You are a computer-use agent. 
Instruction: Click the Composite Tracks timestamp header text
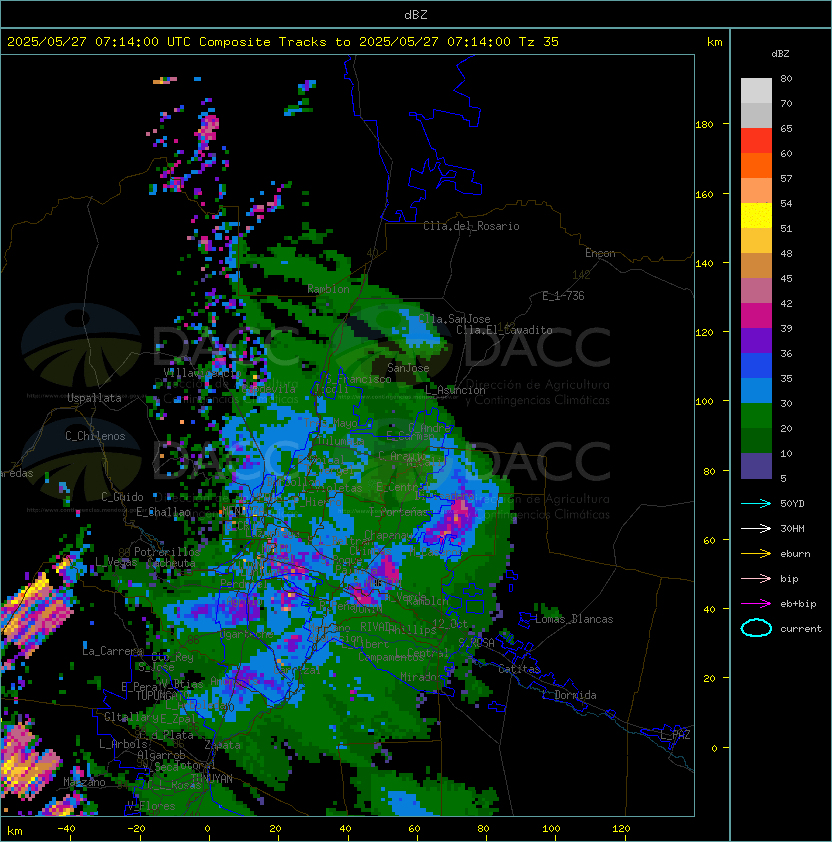click(283, 42)
